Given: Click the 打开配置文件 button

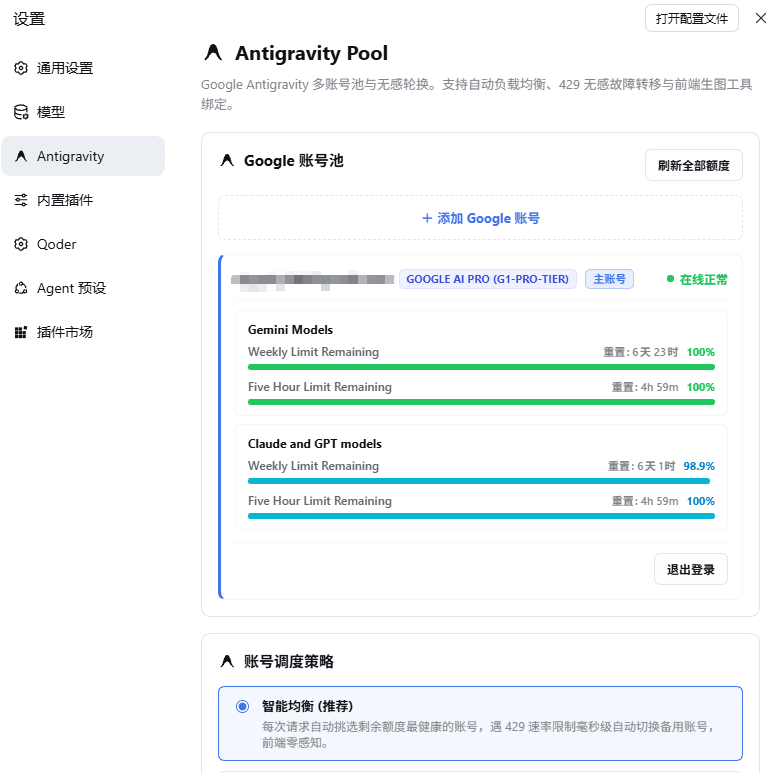Looking at the screenshot, I should [692, 18].
